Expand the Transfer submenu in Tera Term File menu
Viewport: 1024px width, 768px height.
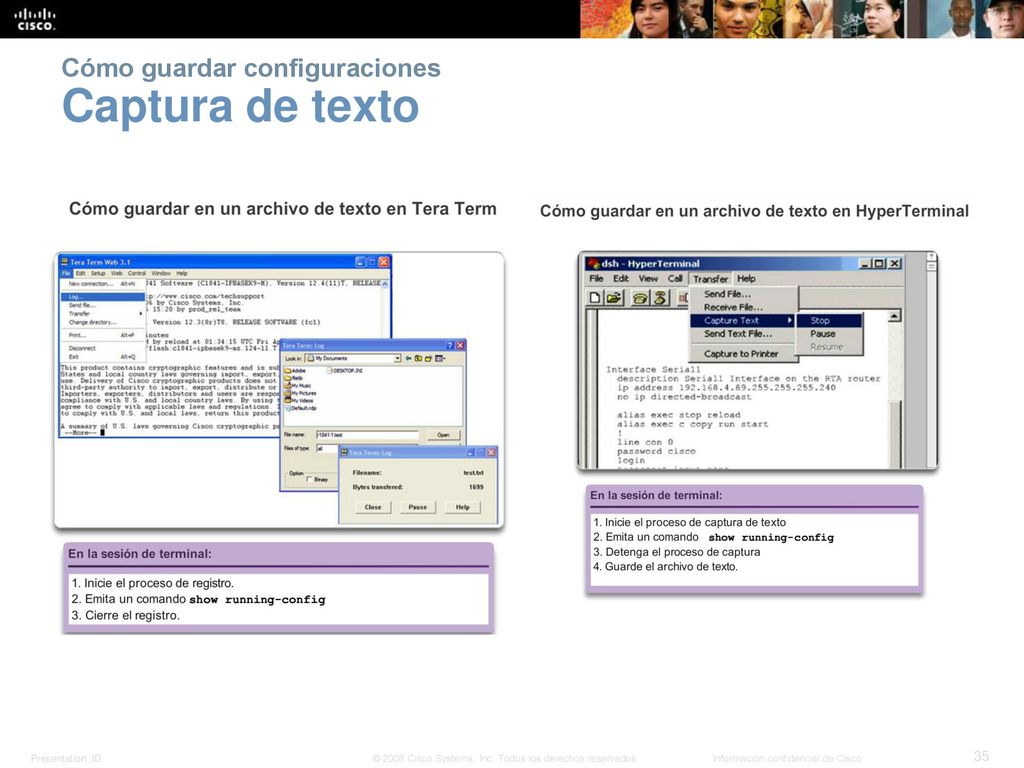[x=103, y=313]
